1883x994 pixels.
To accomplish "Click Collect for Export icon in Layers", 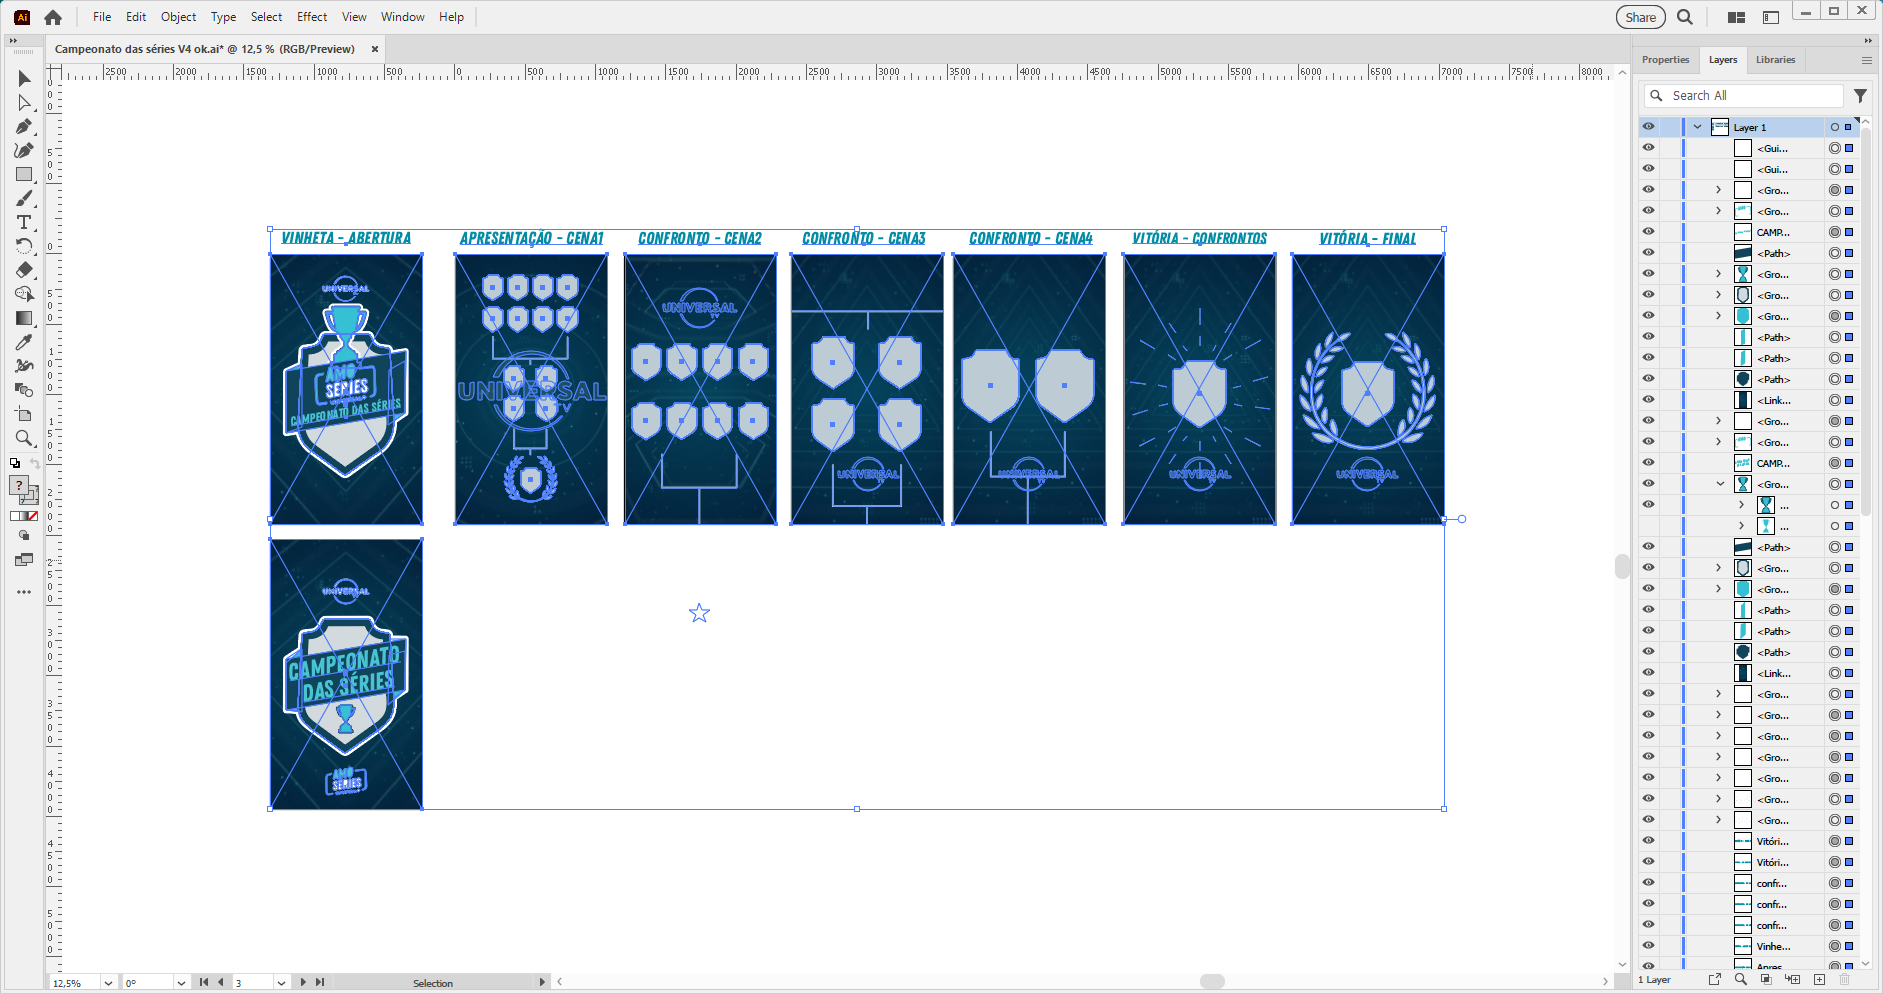I will [1715, 980].
